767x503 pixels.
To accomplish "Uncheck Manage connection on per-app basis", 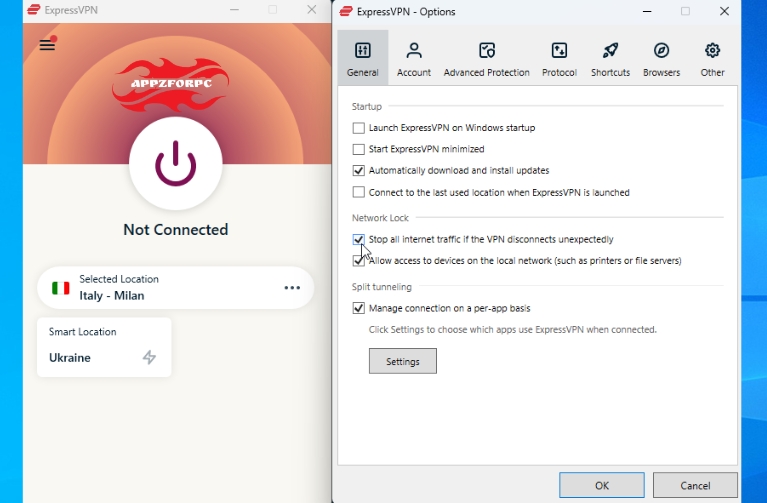I will [359, 308].
